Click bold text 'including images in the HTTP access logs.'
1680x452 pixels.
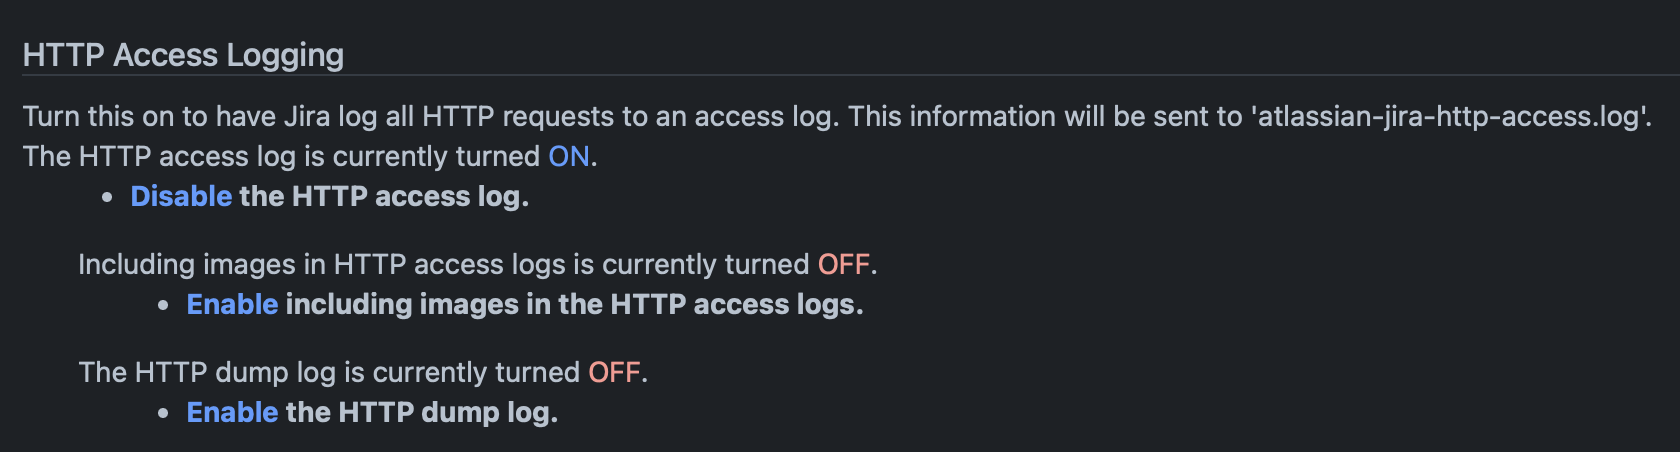[574, 305]
